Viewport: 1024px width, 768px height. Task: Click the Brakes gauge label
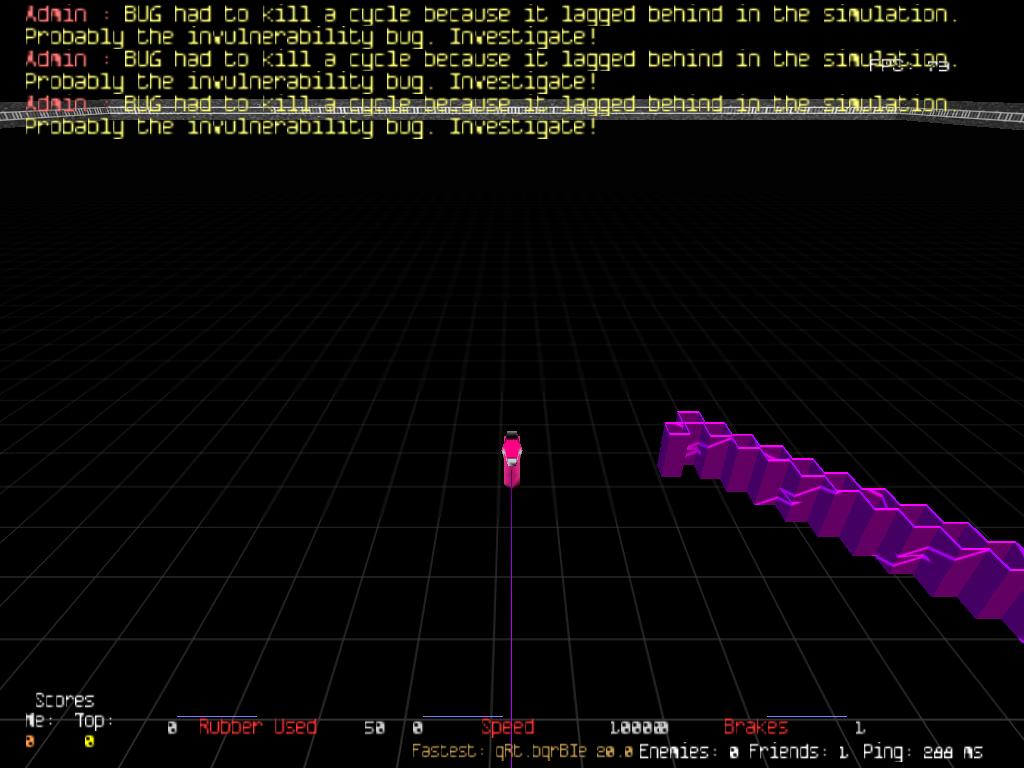pyautogui.click(x=755, y=727)
